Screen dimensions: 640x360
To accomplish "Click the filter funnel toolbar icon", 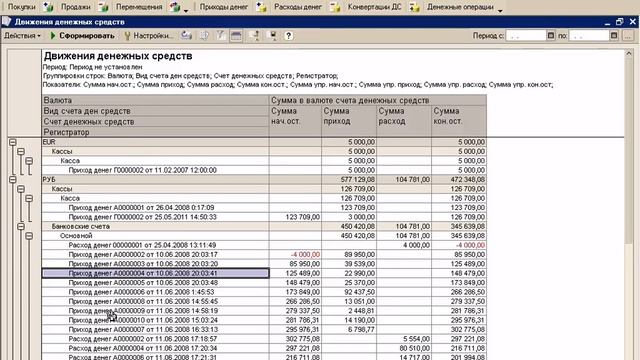I will [221, 36].
